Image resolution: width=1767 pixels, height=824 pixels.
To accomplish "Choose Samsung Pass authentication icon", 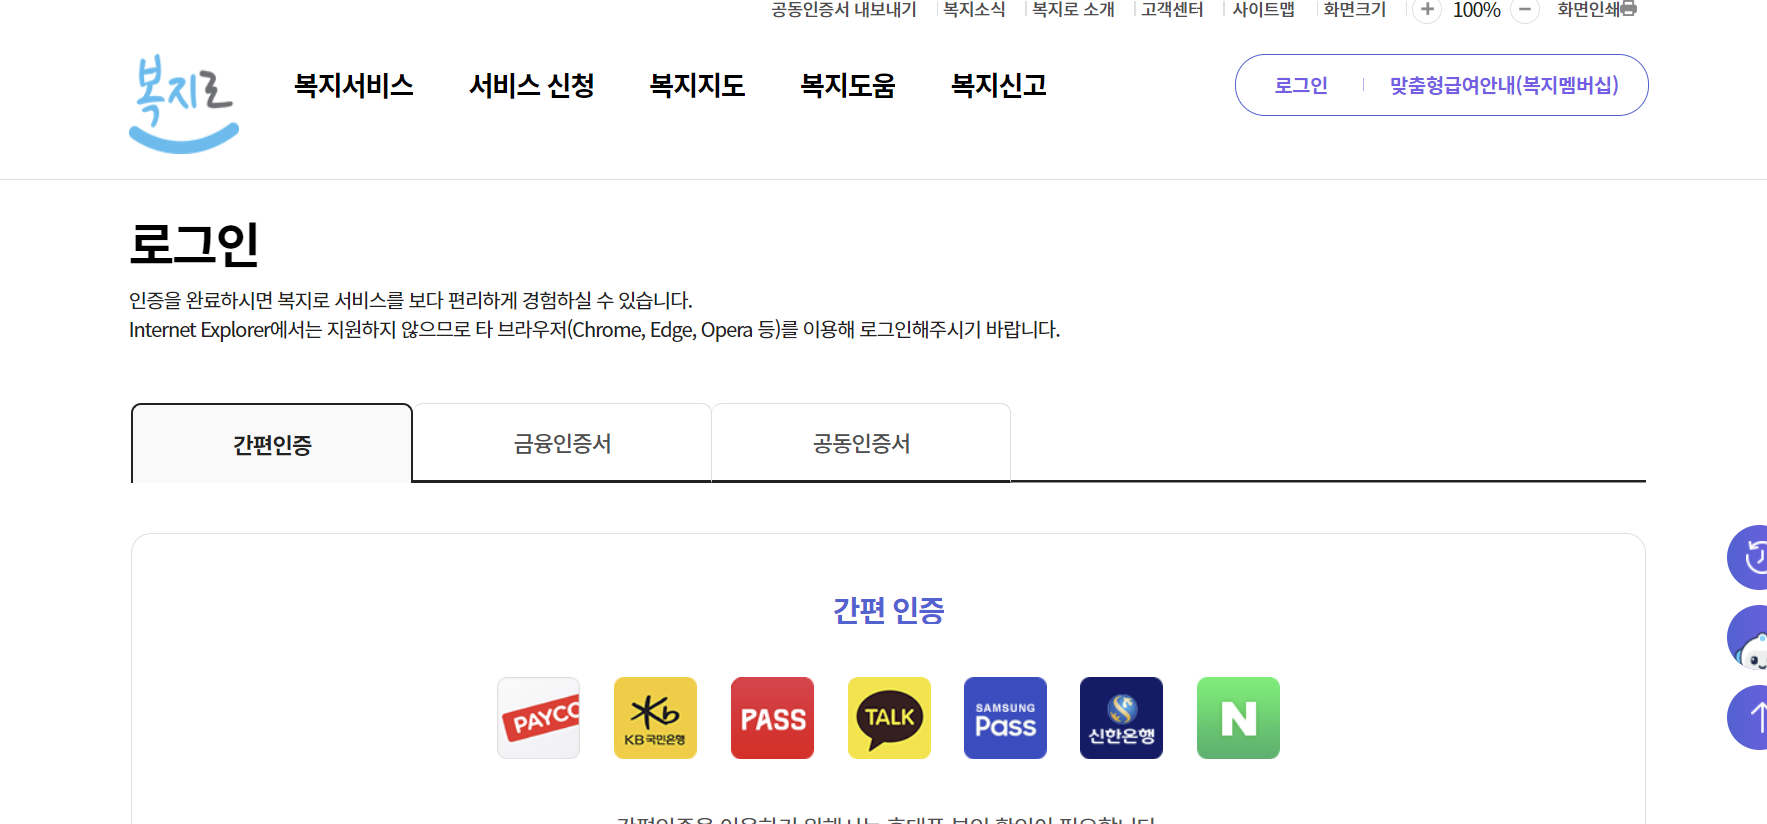I will pos(1005,718).
